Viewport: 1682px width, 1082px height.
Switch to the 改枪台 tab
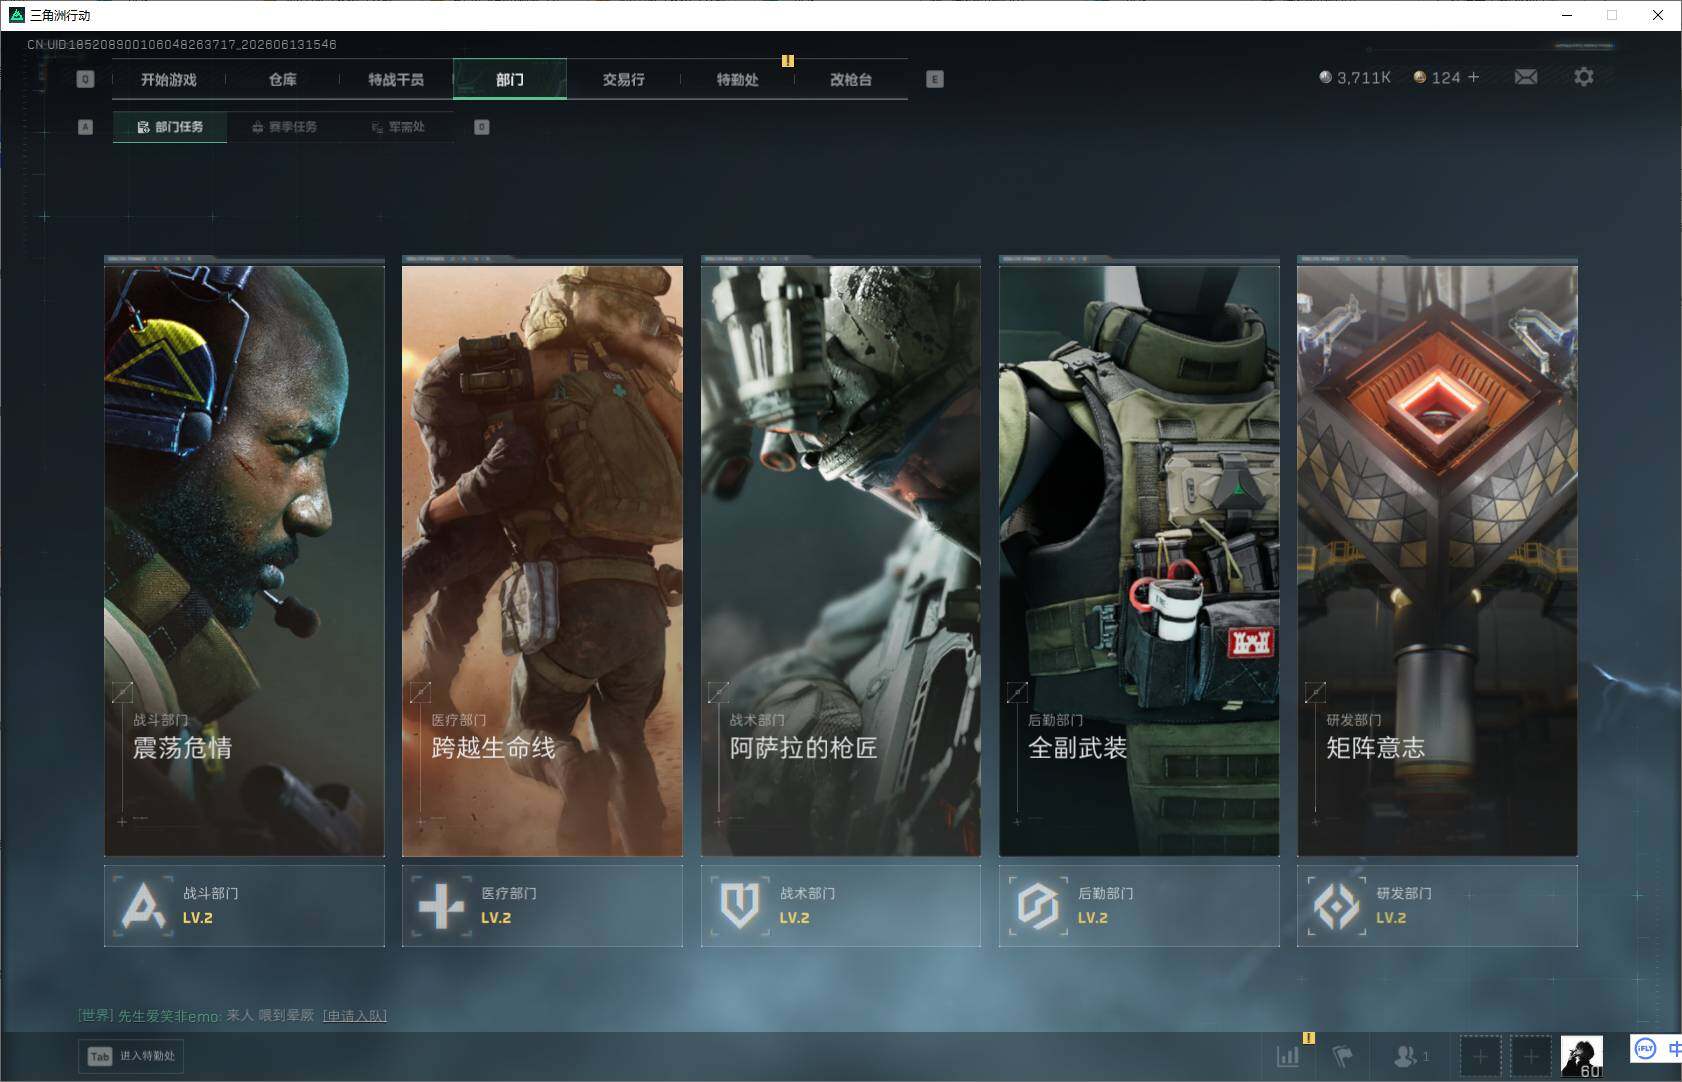click(851, 79)
